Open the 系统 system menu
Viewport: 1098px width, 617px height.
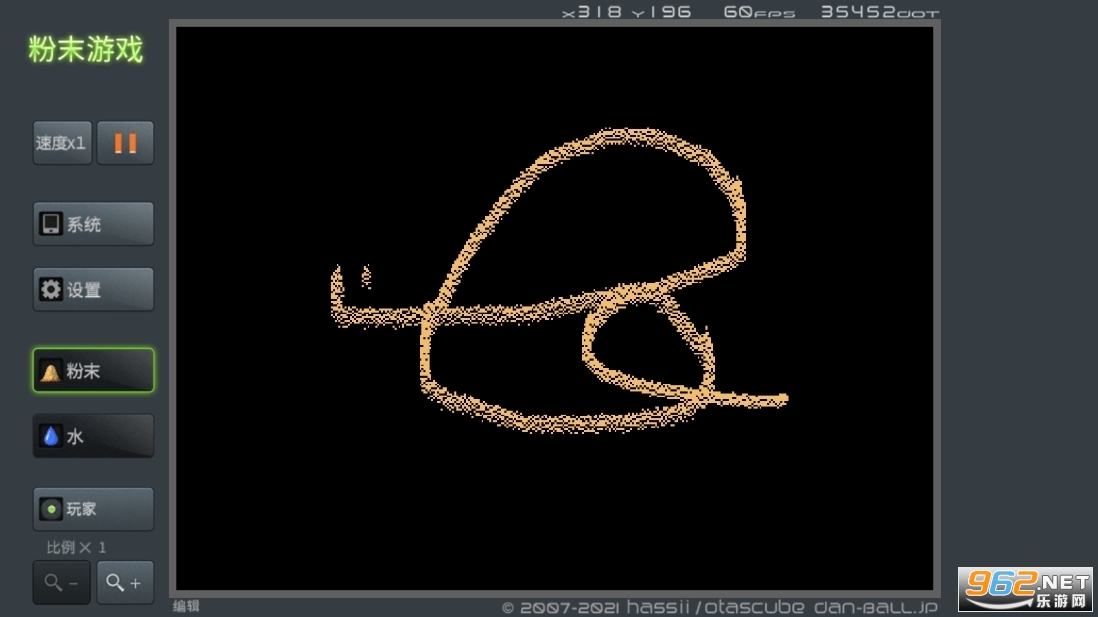93,224
